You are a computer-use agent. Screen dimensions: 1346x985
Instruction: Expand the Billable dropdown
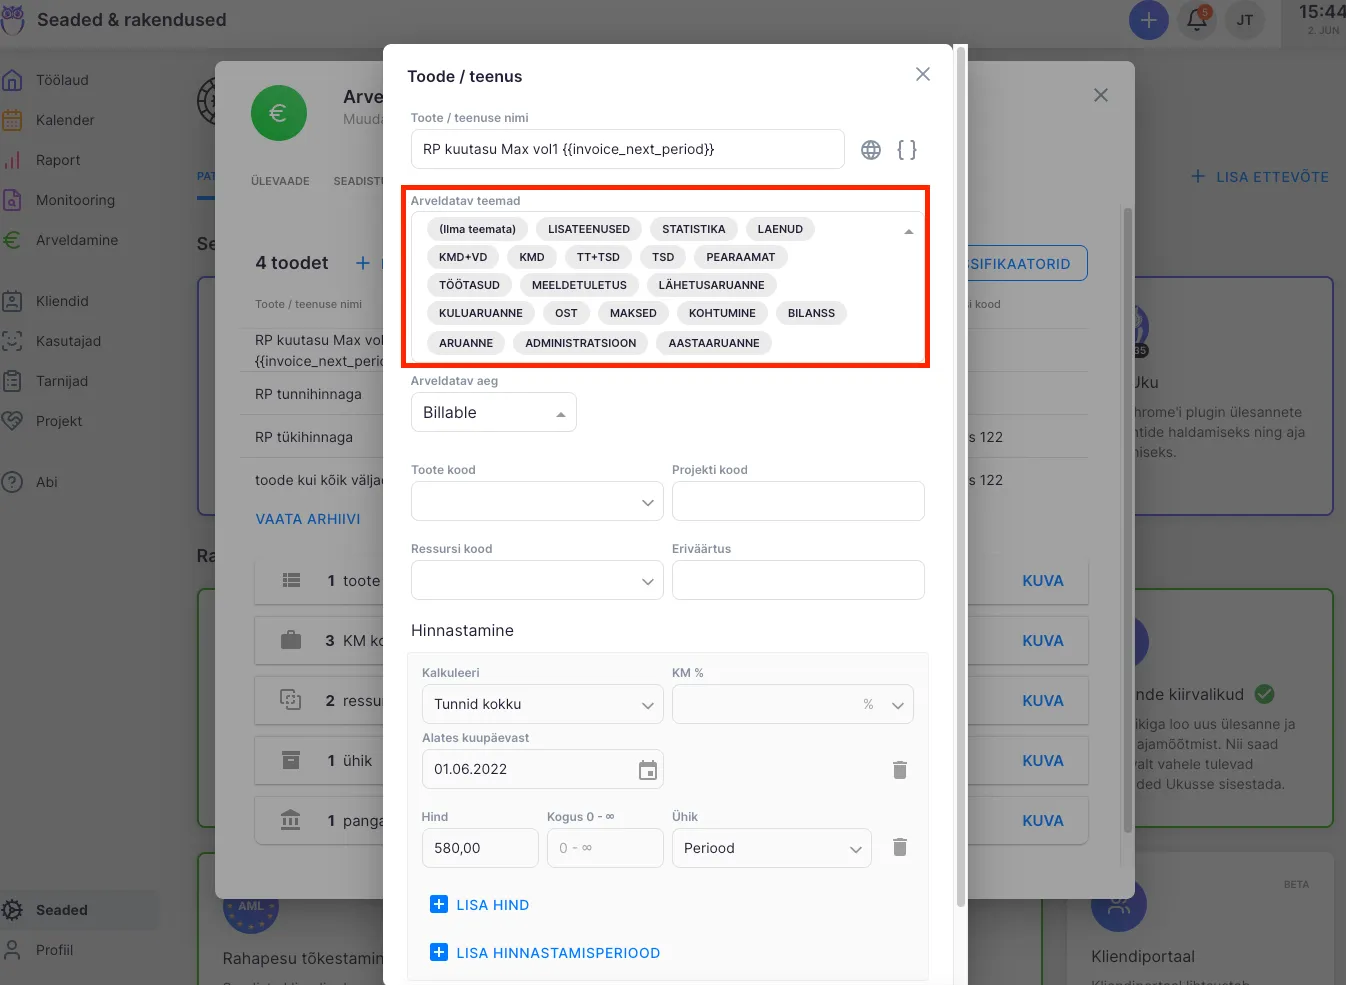coord(493,413)
